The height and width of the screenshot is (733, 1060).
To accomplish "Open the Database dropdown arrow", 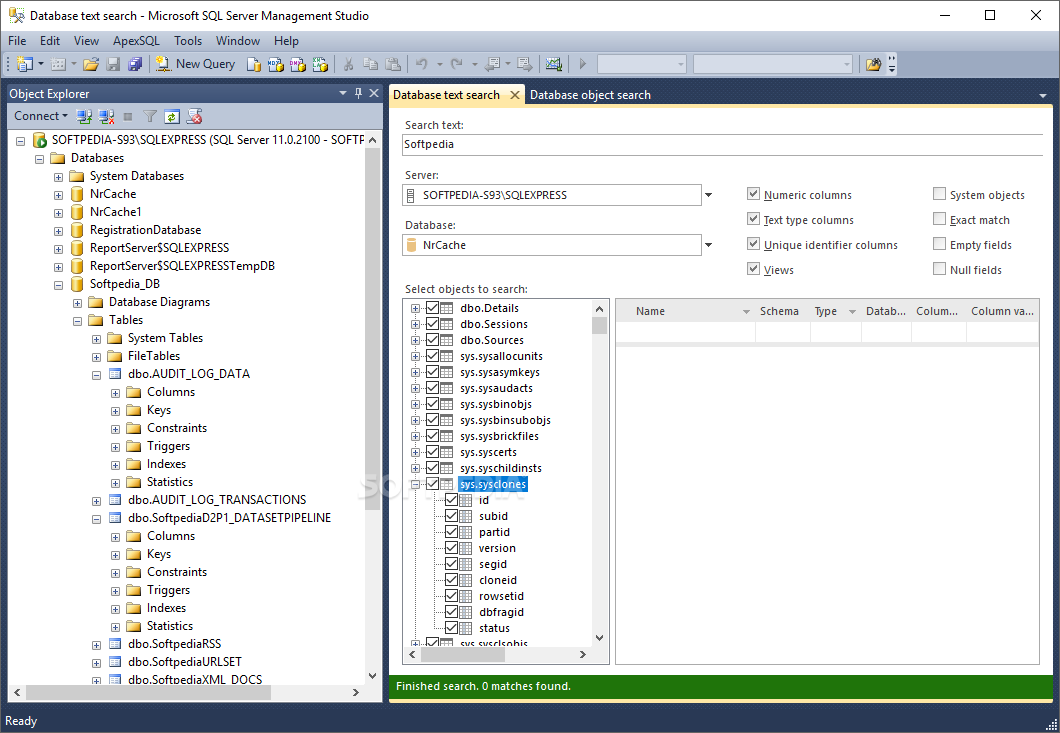I will pos(708,245).
